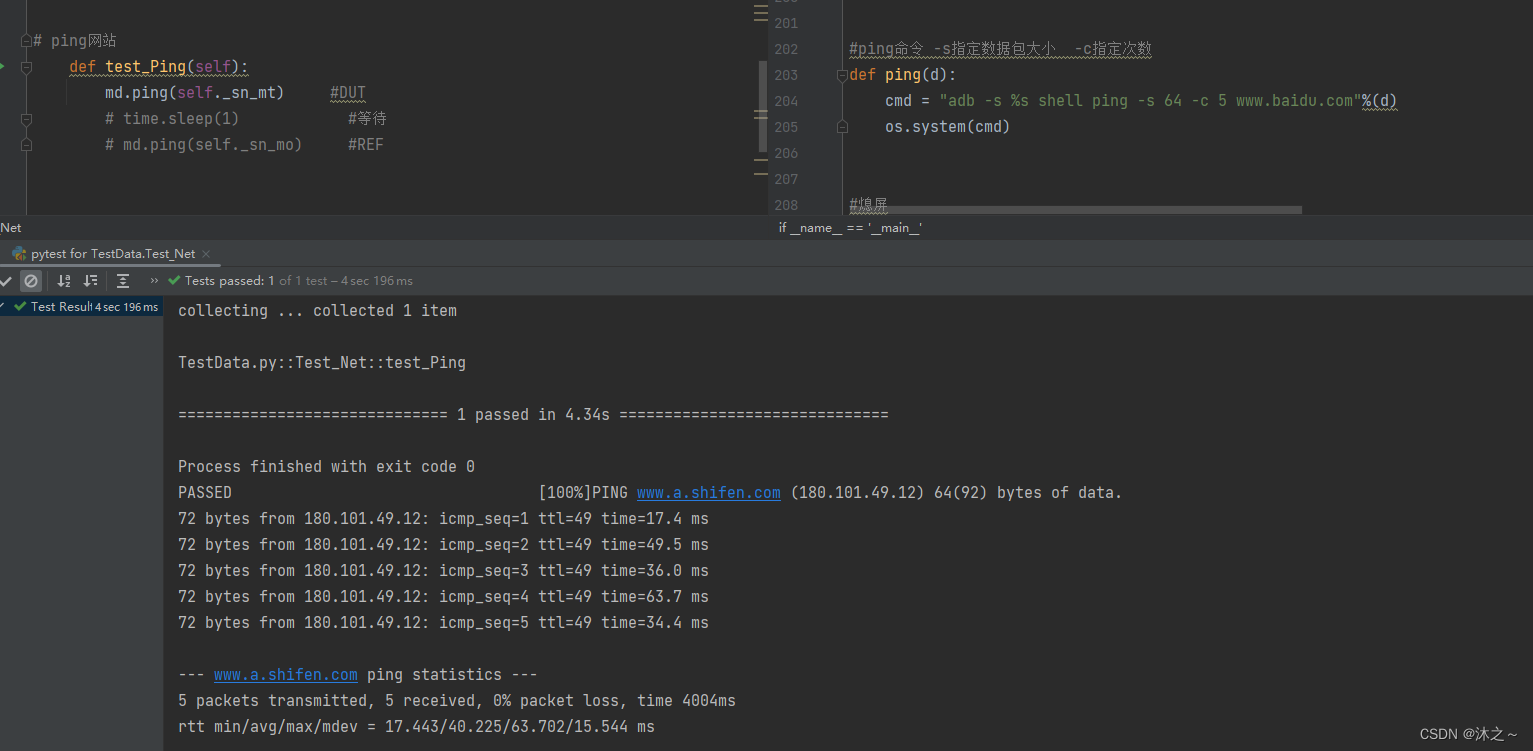Click www.a.shifen.com in ping statistics line
The width and height of the screenshot is (1533, 751).
[285, 674]
